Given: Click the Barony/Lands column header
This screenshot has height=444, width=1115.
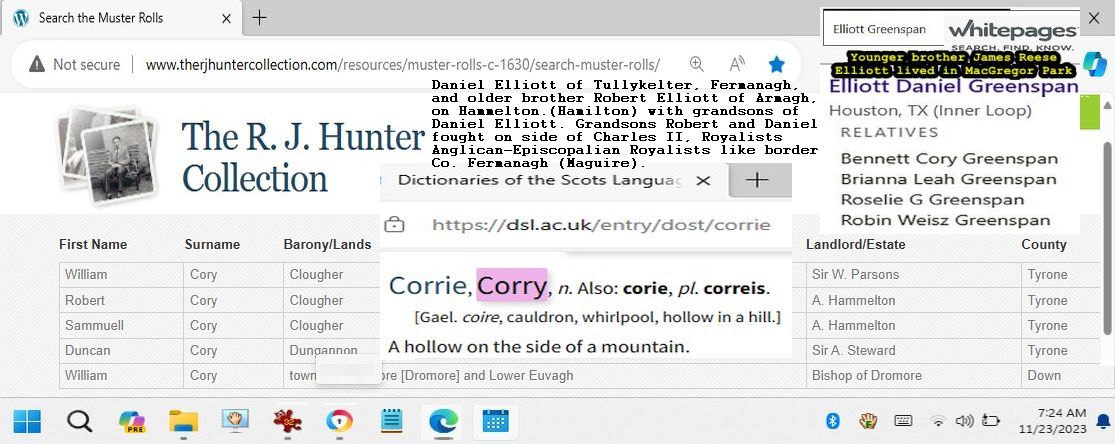Looking at the screenshot, I should [327, 245].
